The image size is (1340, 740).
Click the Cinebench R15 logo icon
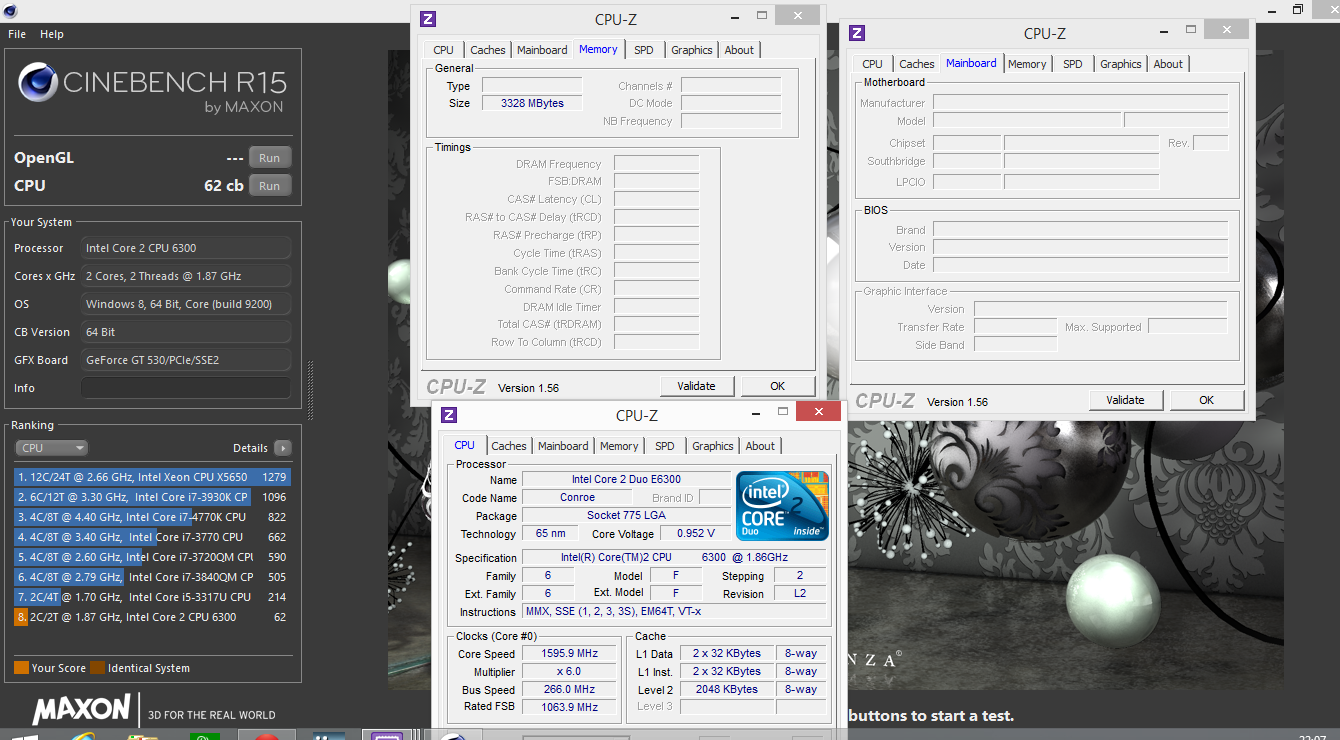coord(37,82)
